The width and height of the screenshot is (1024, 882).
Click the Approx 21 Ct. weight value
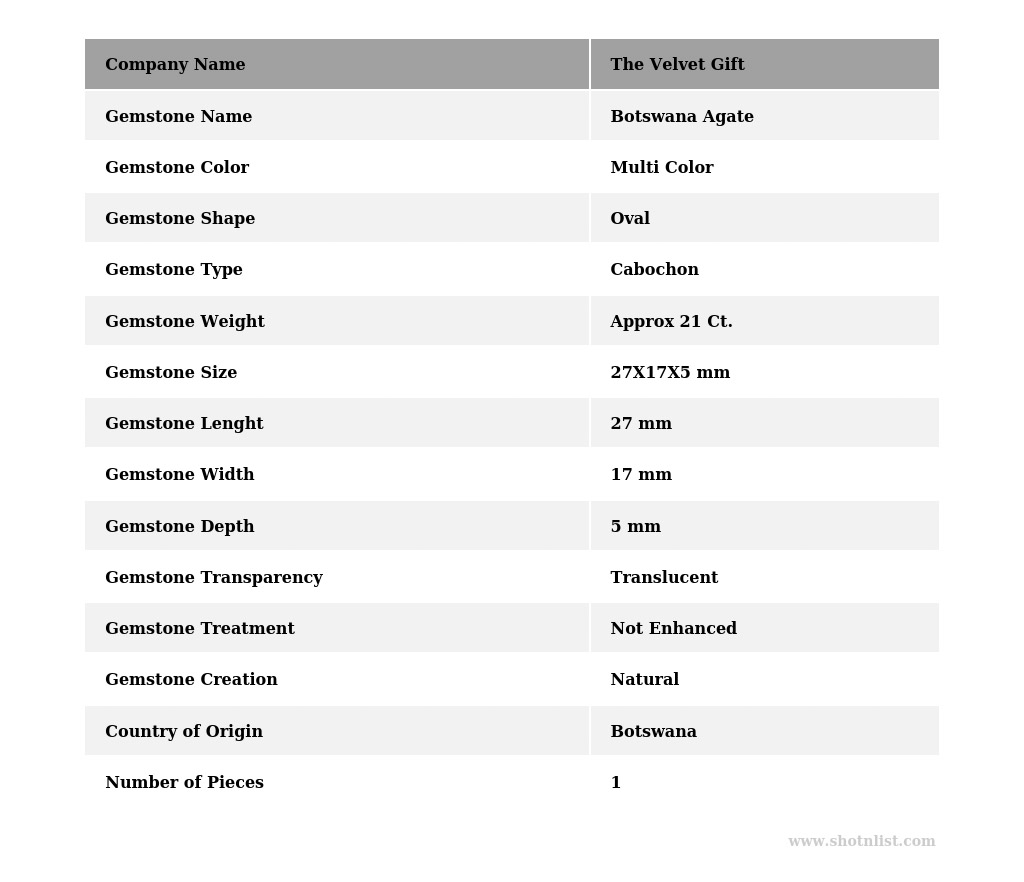pos(671,322)
